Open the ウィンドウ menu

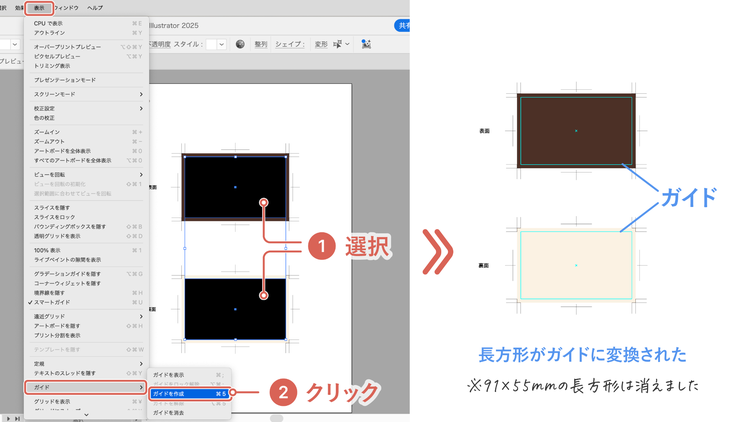(66, 8)
